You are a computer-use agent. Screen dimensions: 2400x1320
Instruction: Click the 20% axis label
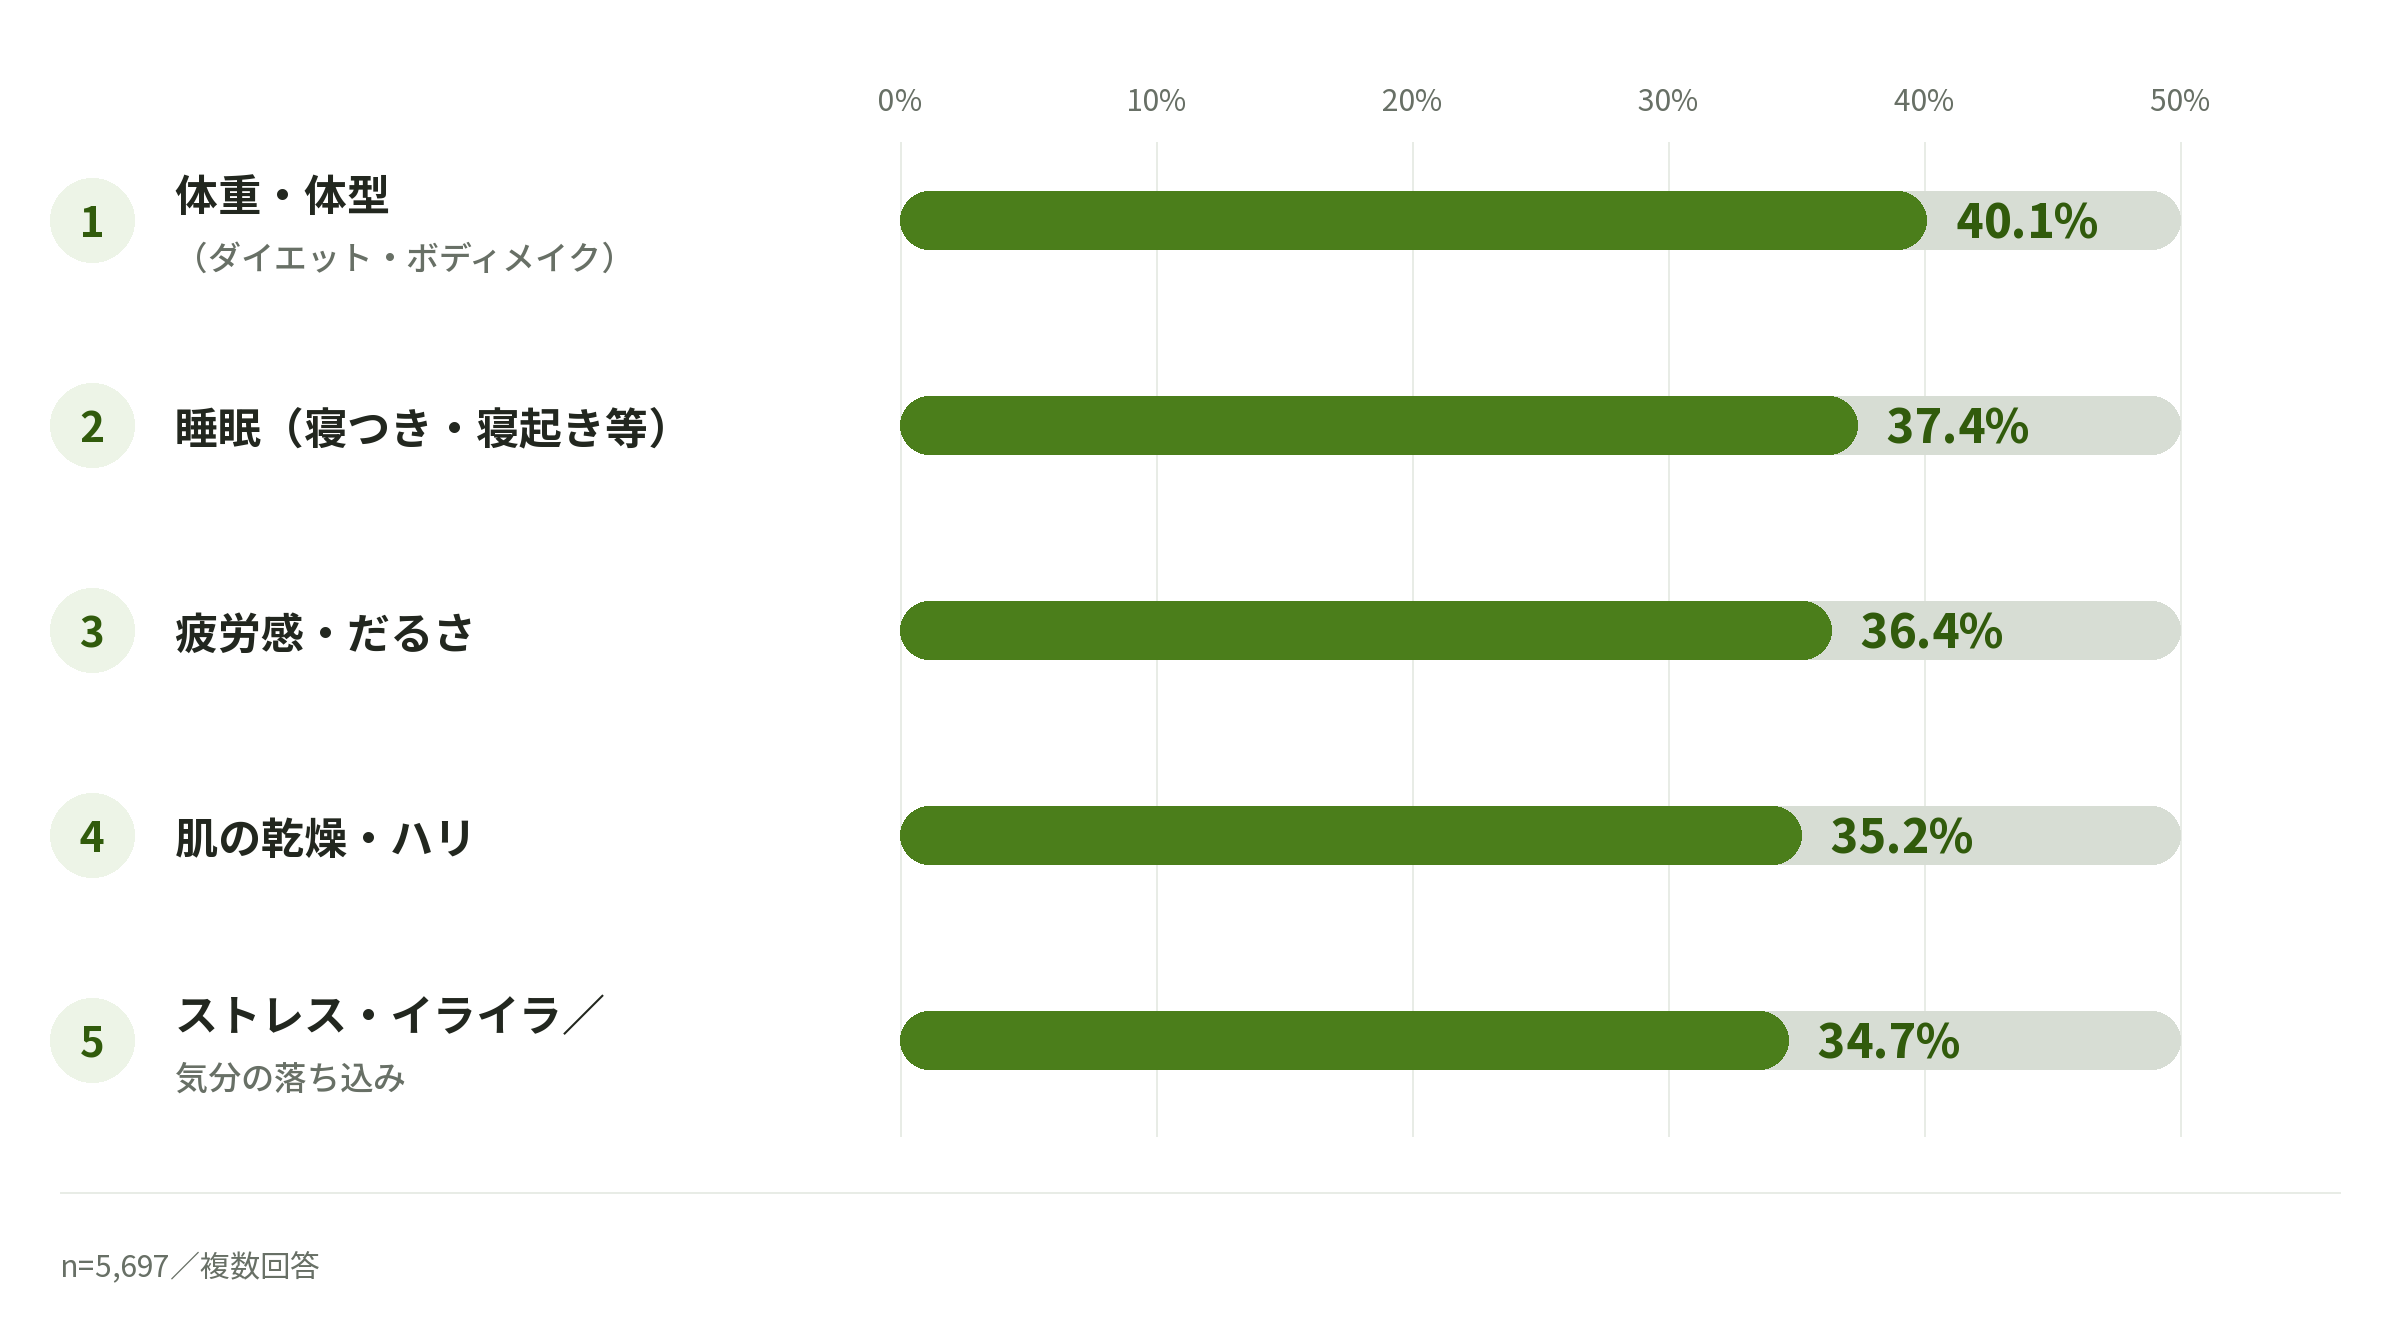click(1412, 100)
